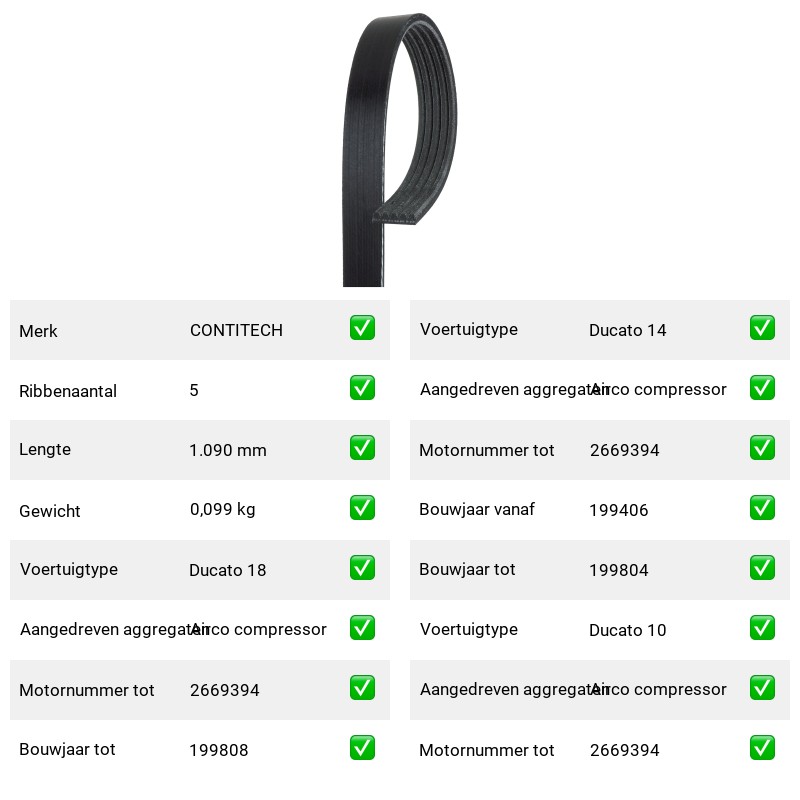This screenshot has width=800, height=800.
Task: Click the 0,099 kg weight value
Action: coord(222,509)
